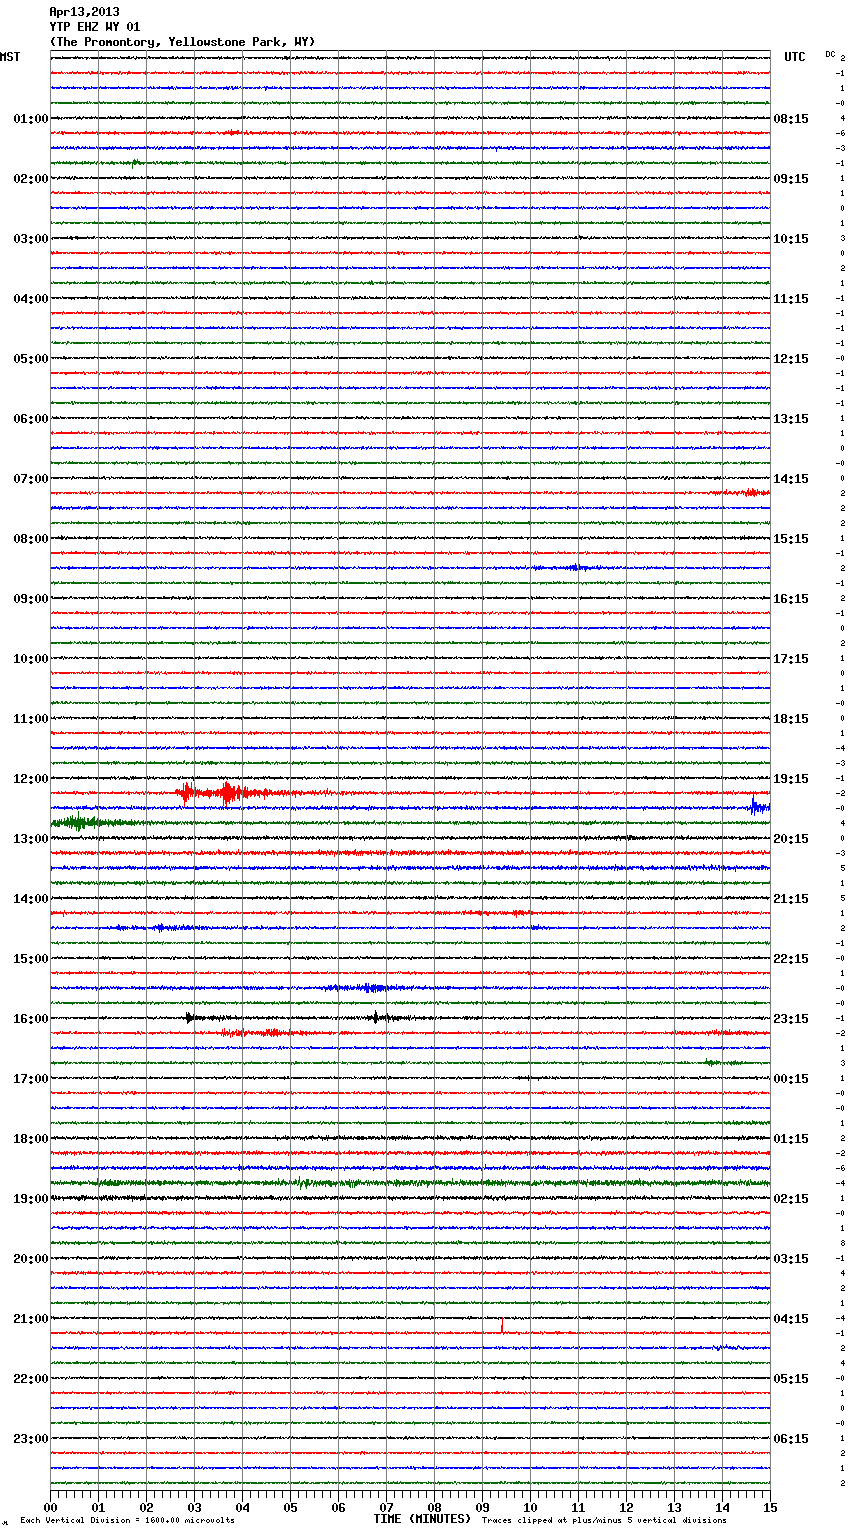Click the 22:15 UTC time label
850x1534 pixels.
pos(791,959)
